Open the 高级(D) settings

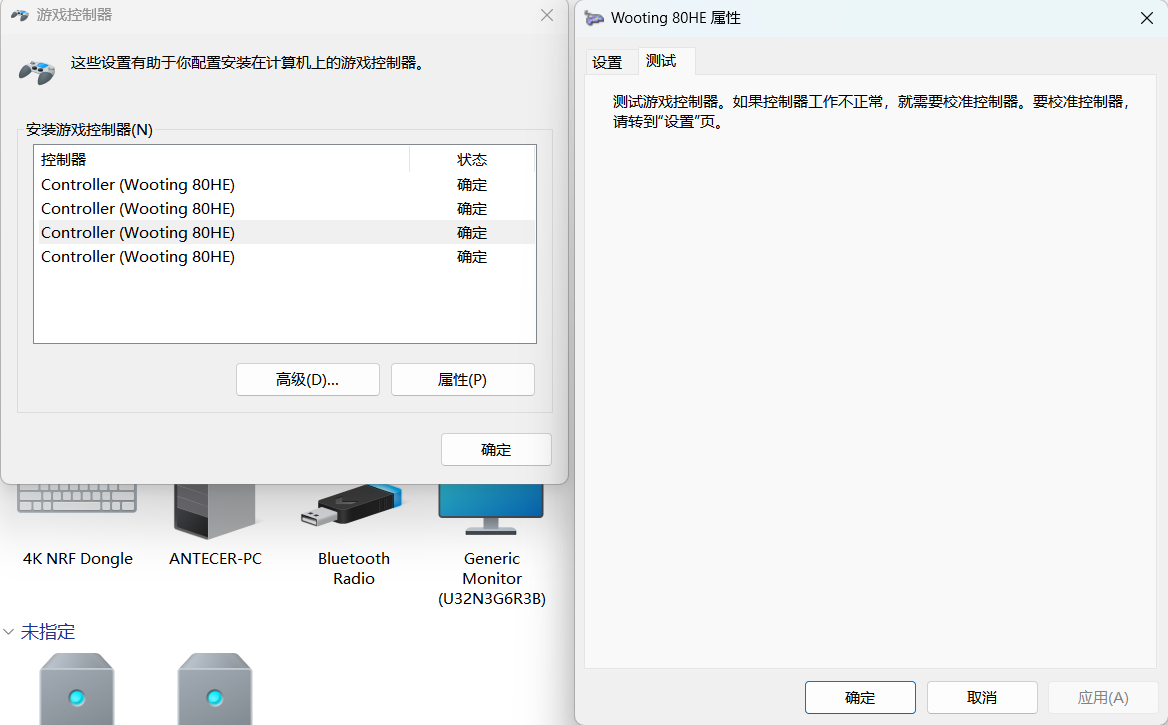307,379
